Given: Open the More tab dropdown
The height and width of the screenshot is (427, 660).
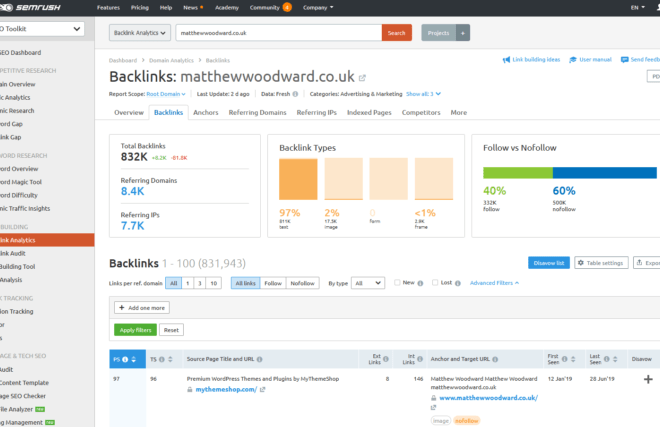Looking at the screenshot, I should (458, 112).
